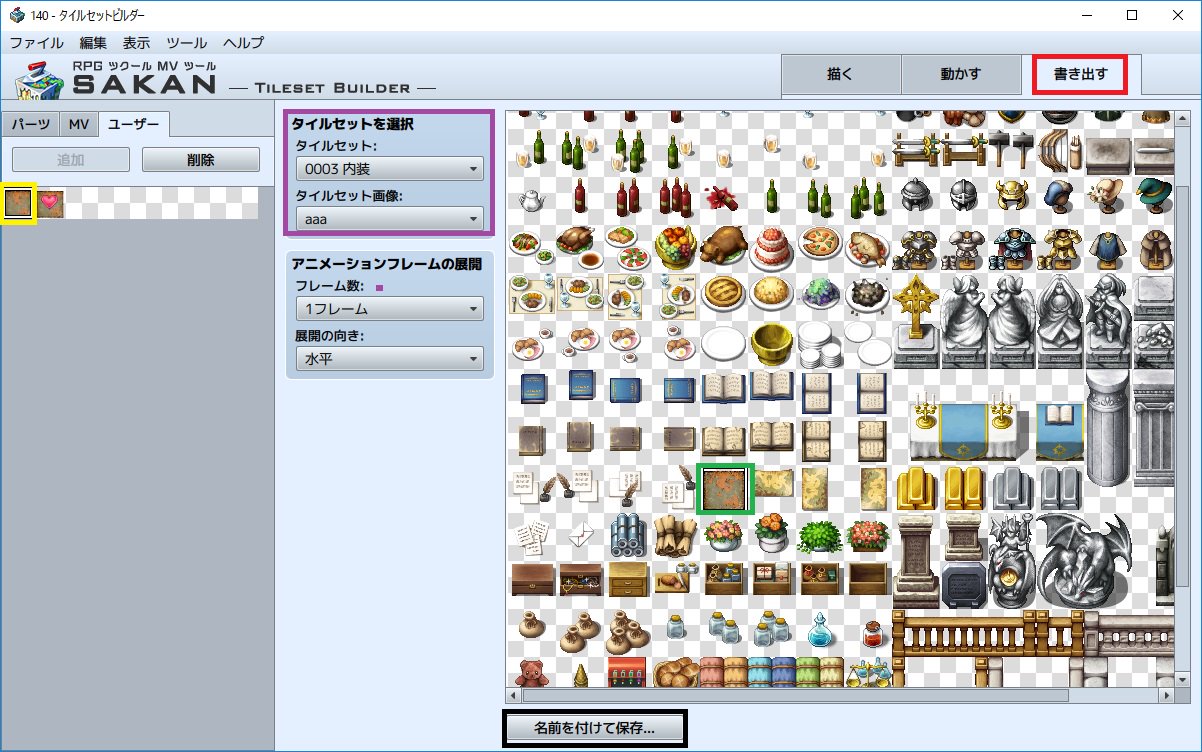1202x752 pixels.
Task: Select the rolled scrolls bundle tile
Action: click(676, 537)
